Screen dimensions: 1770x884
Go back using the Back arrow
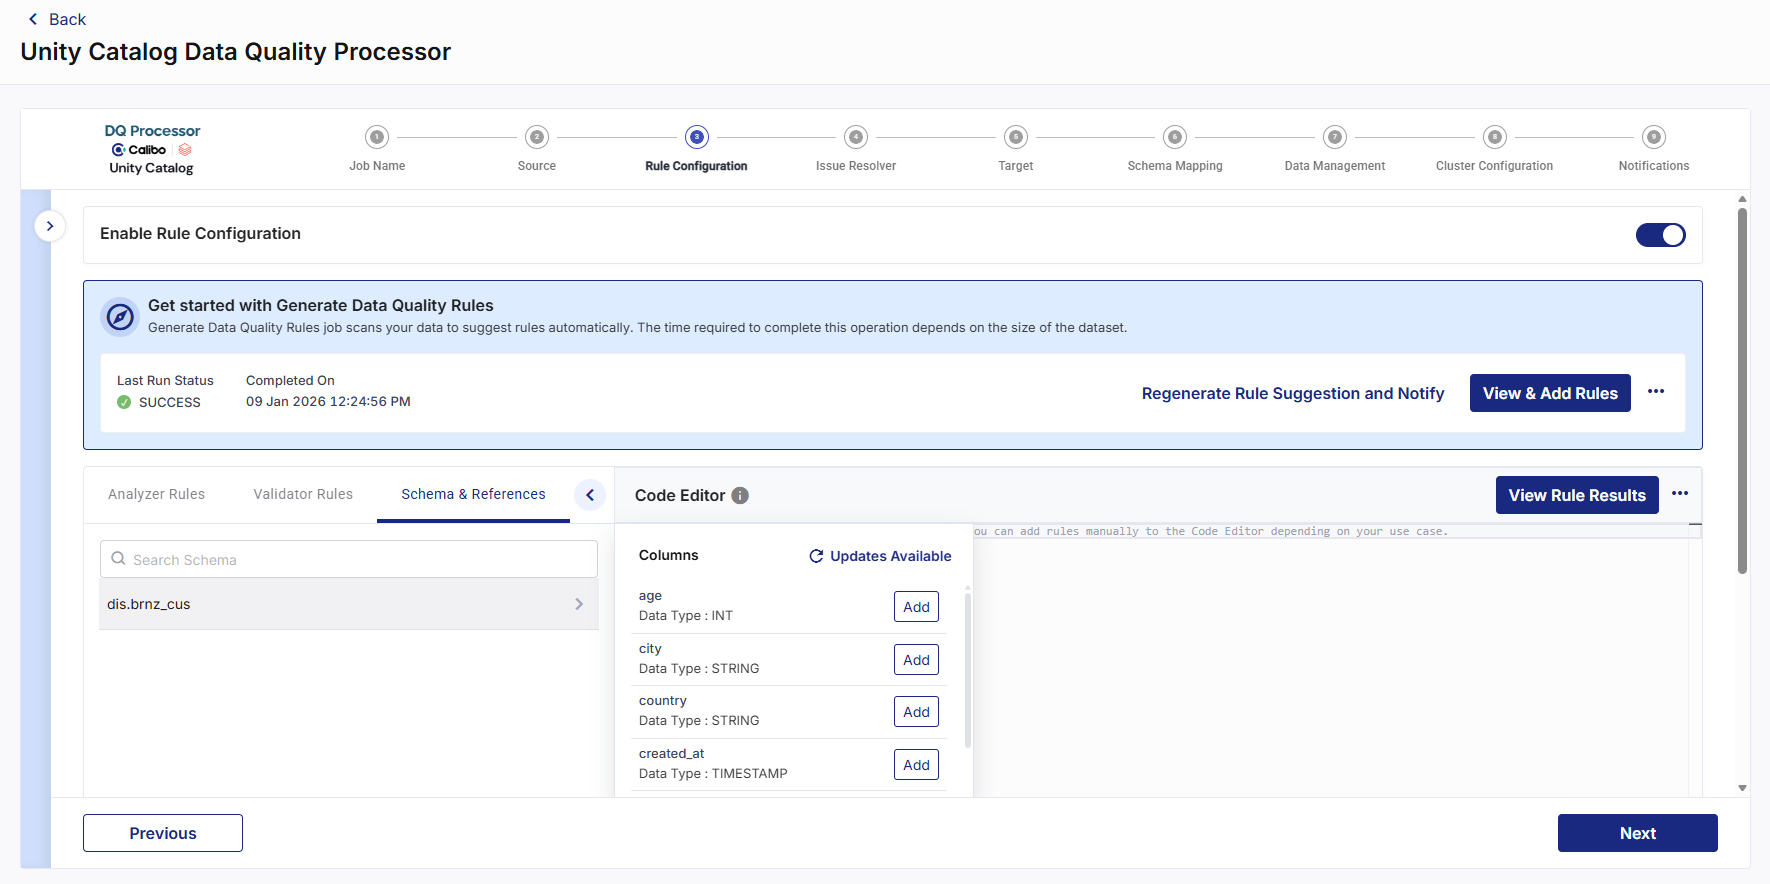pos(33,19)
